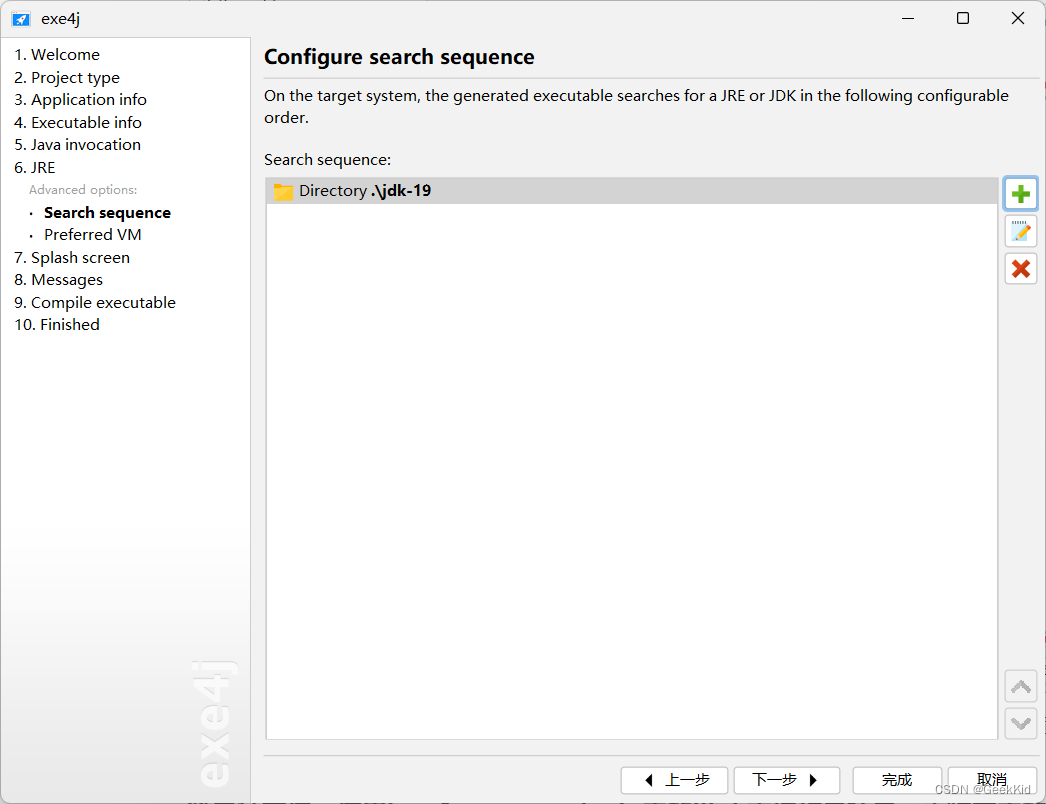Screen dimensions: 1046x804
Task: Open step 8. Messages
Action: (x=59, y=280)
